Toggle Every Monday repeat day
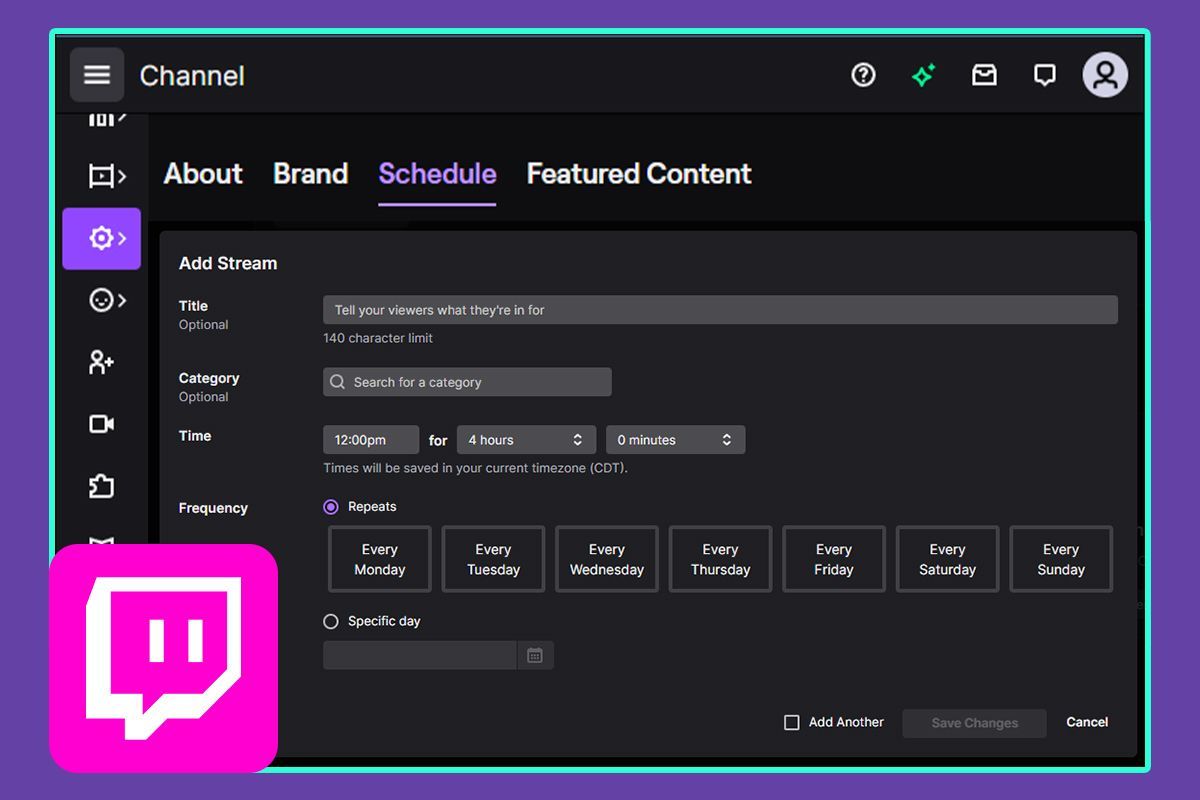The image size is (1200, 800). pos(380,559)
